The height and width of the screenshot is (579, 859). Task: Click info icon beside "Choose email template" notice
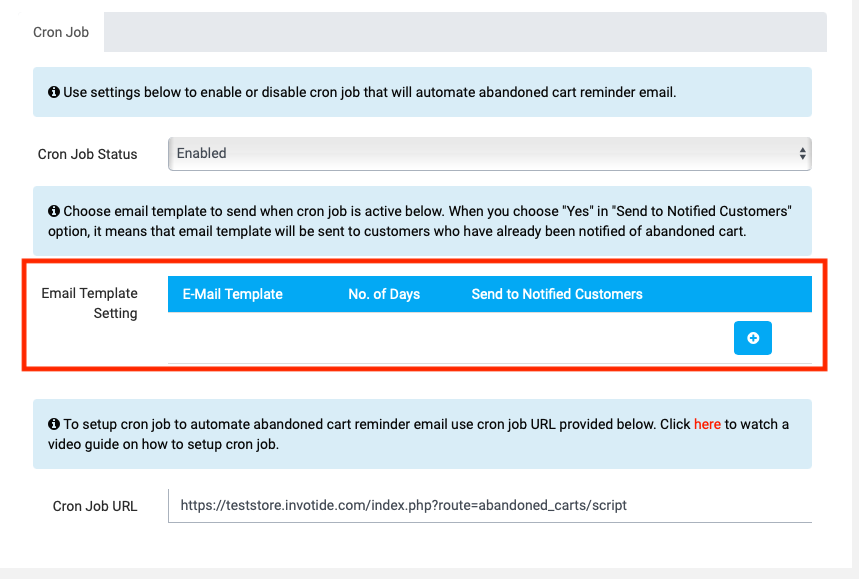pos(54,212)
